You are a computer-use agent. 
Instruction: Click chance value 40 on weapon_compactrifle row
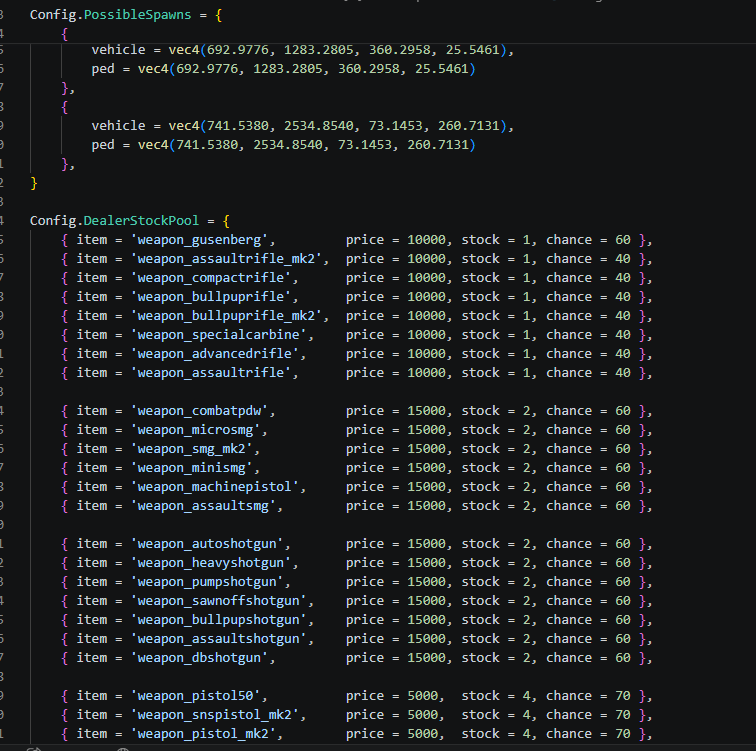[x=623, y=278]
